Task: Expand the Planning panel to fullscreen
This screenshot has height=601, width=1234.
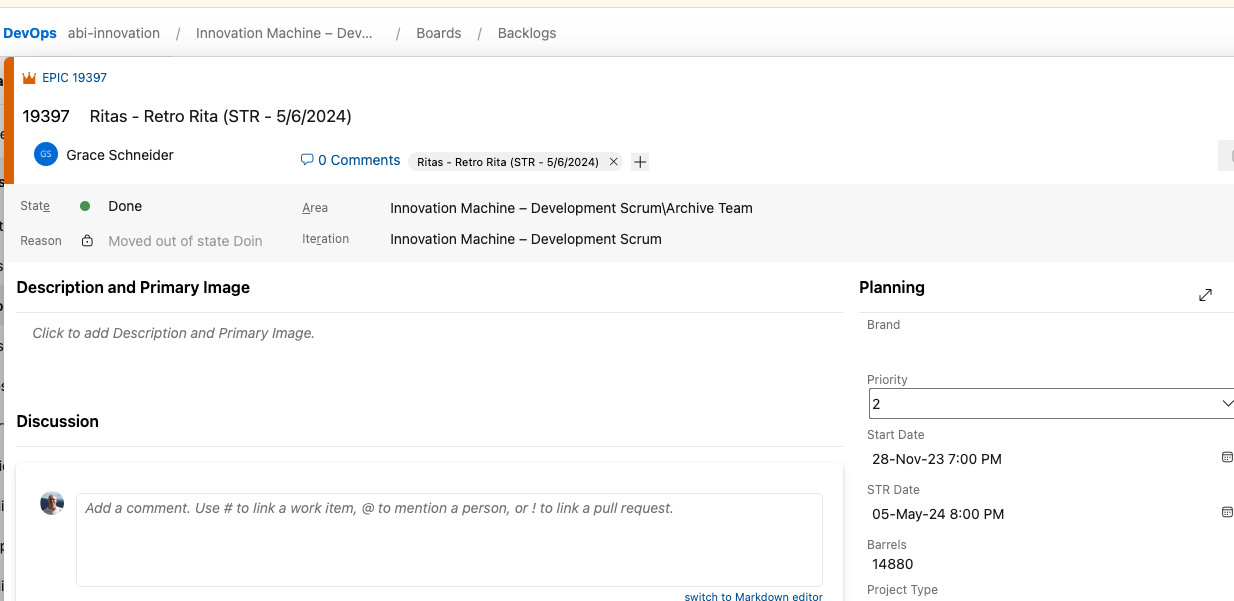Action: [x=1205, y=295]
